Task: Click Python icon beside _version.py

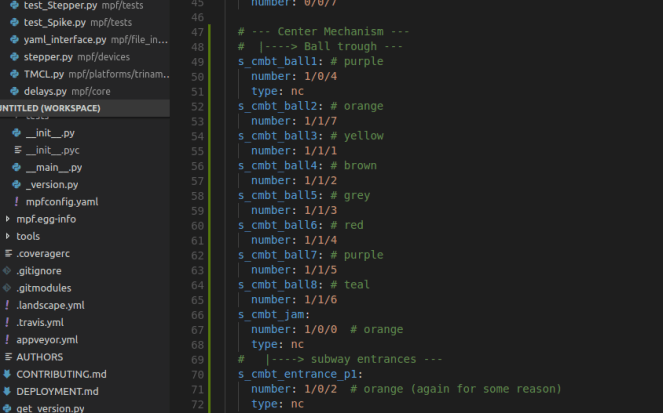Action: (16, 185)
